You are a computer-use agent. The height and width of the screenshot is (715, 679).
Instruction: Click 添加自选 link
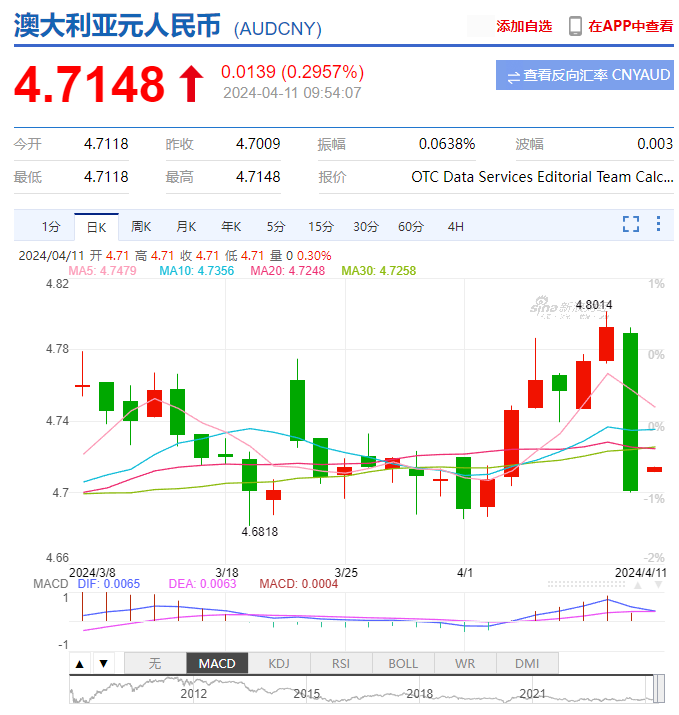pos(524,26)
